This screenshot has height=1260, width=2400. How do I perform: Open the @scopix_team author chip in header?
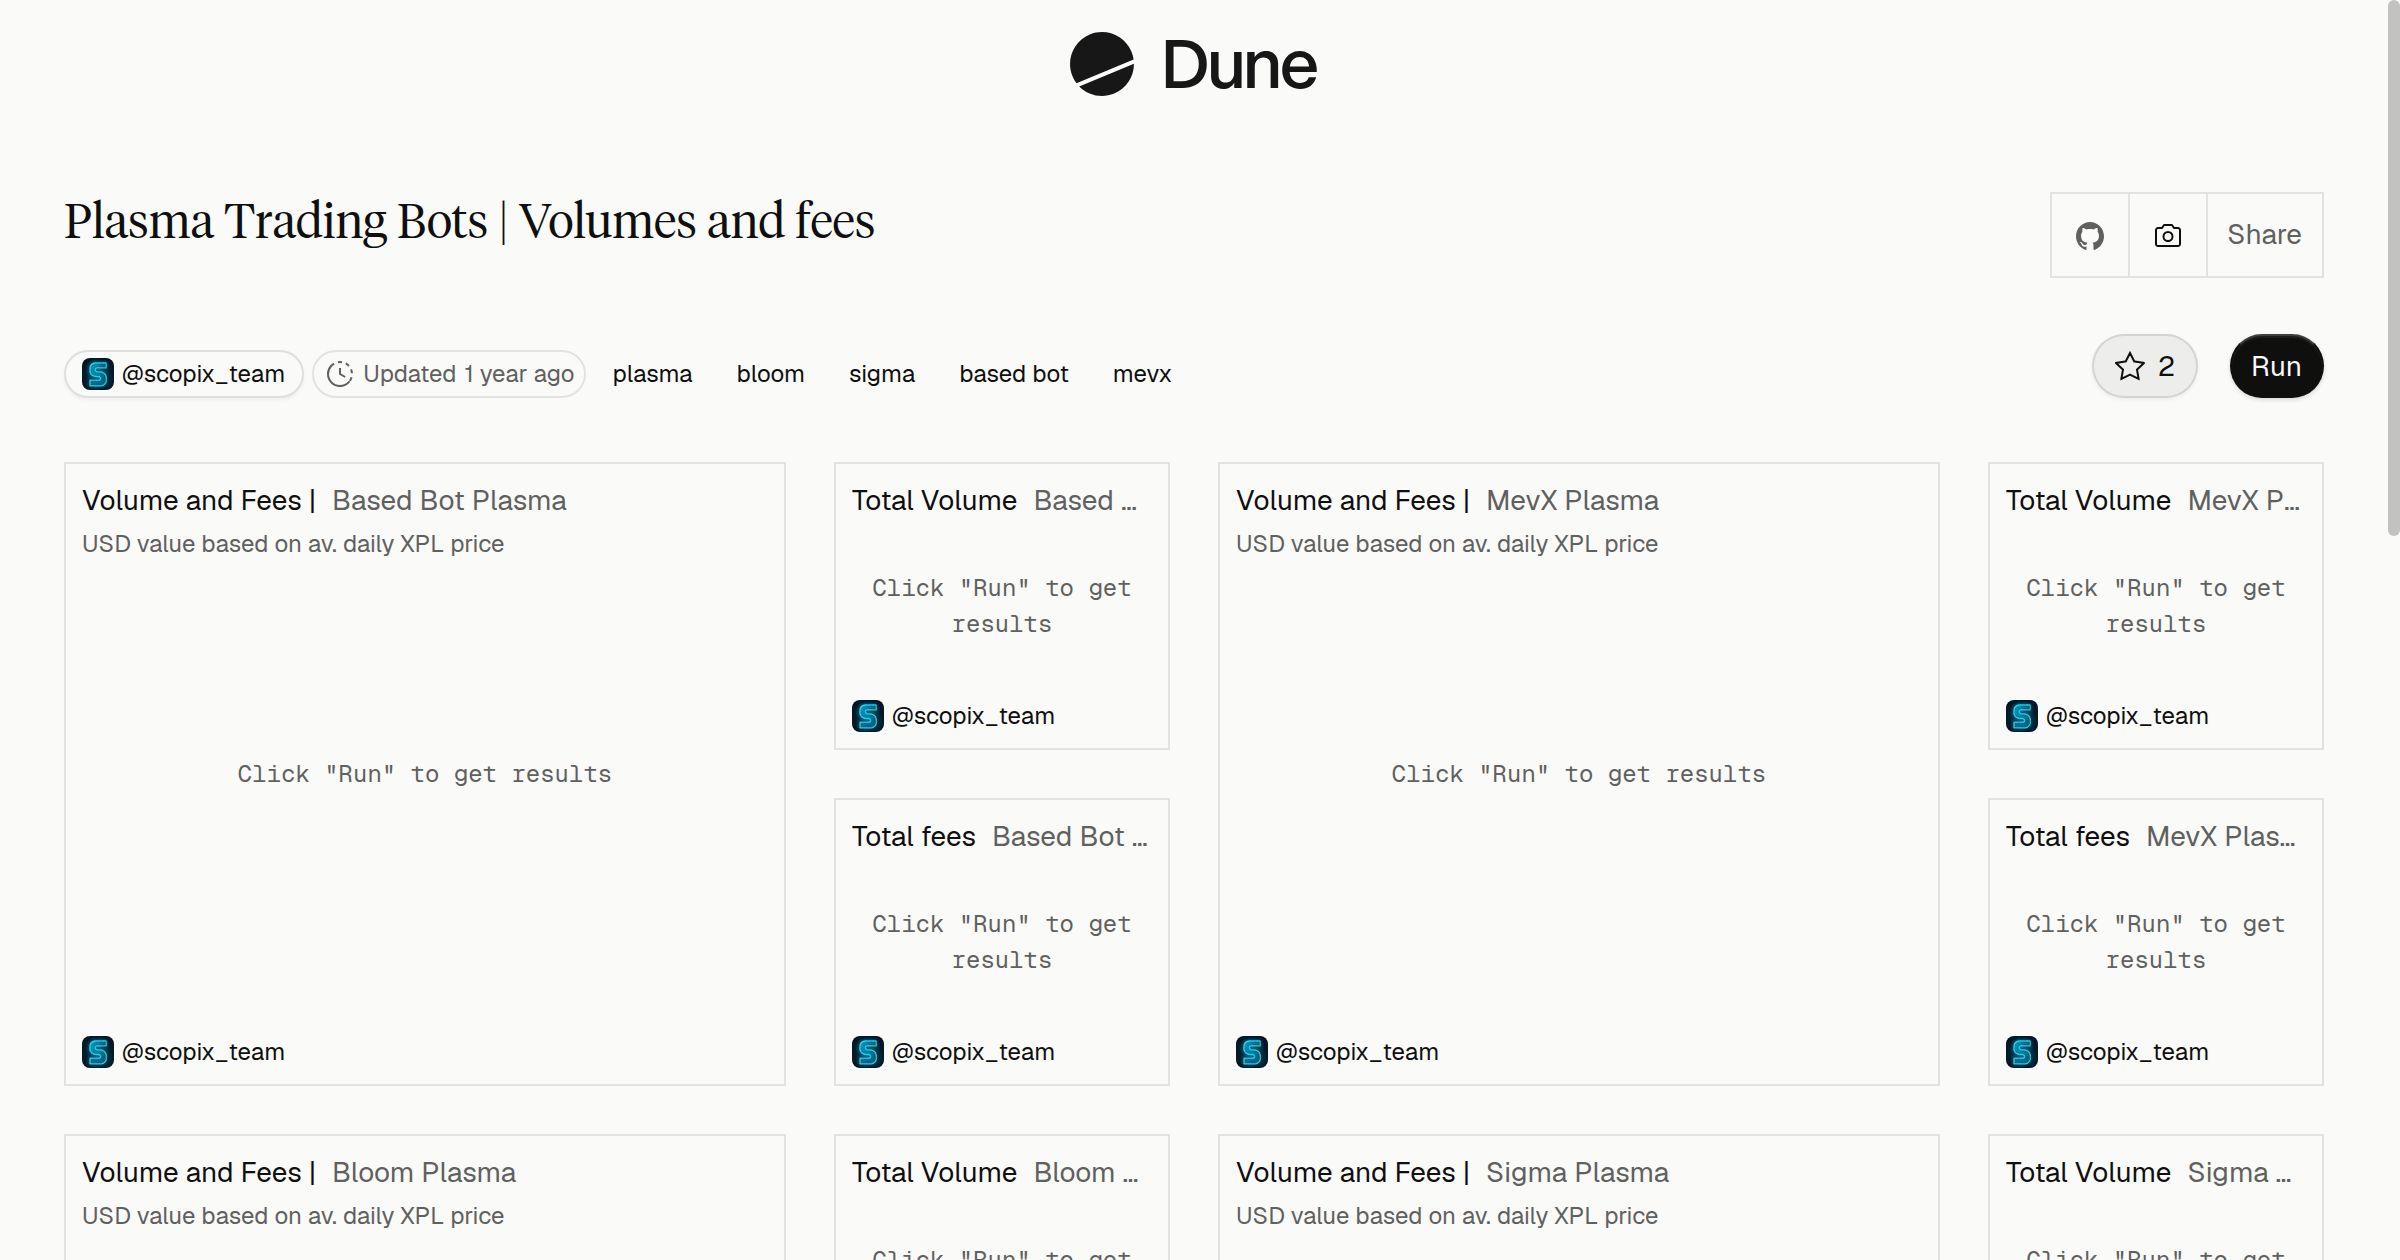pos(184,374)
